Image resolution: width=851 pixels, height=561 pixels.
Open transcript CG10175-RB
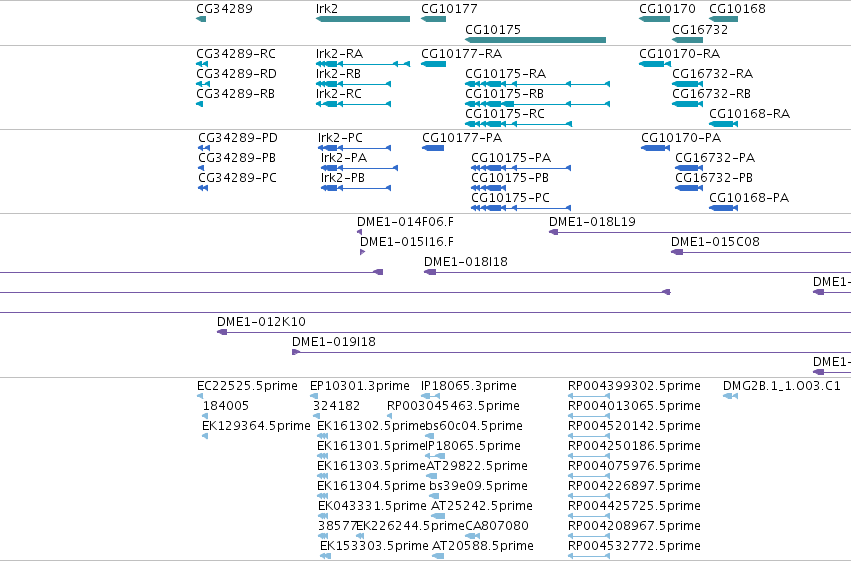coord(505,94)
